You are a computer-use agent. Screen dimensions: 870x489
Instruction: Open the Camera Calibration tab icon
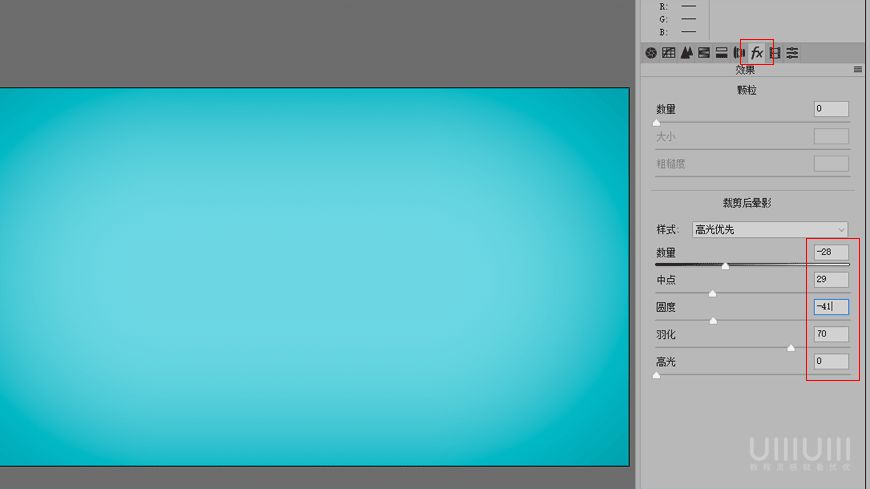(x=775, y=53)
